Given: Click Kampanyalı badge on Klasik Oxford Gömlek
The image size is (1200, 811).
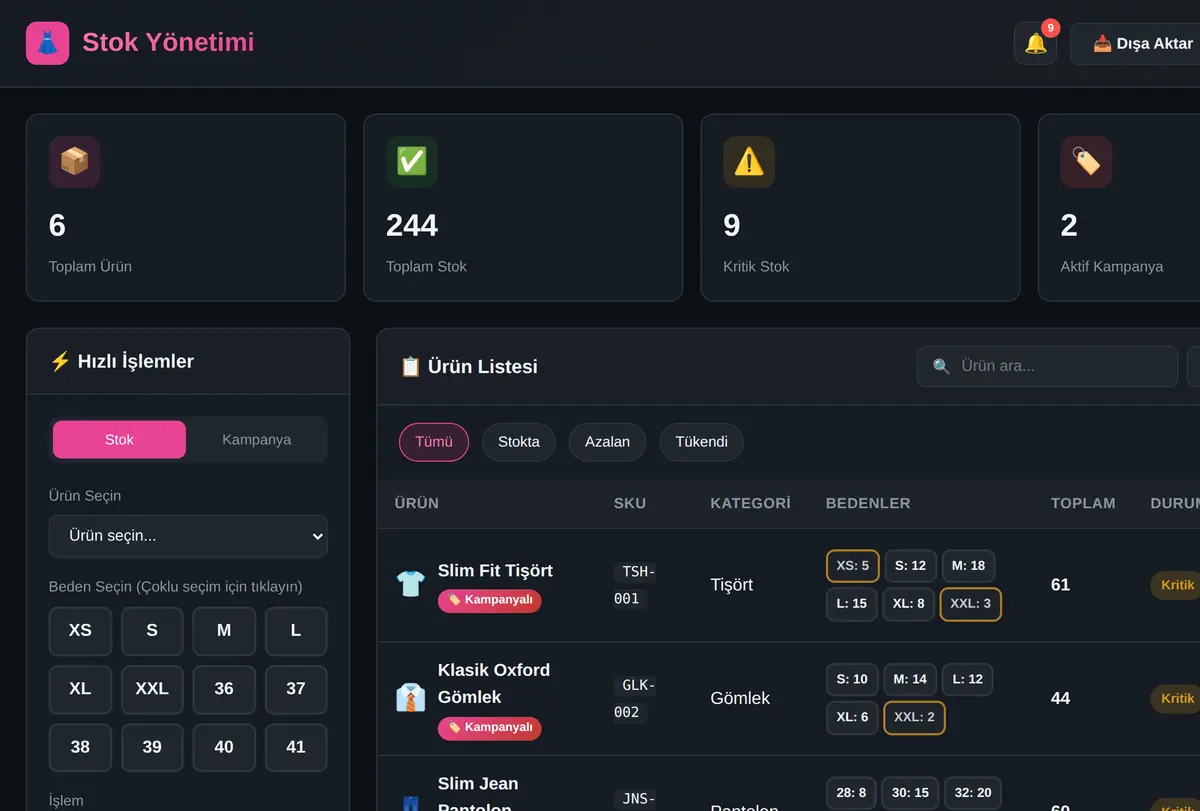Looking at the screenshot, I should (x=490, y=727).
